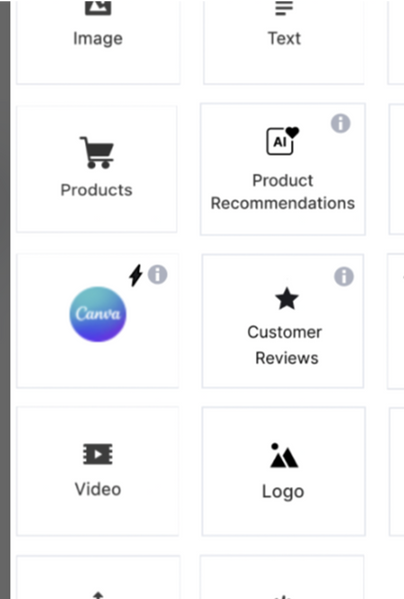404x599 pixels.
Task: Select the Text block lines icon
Action: tap(284, 8)
